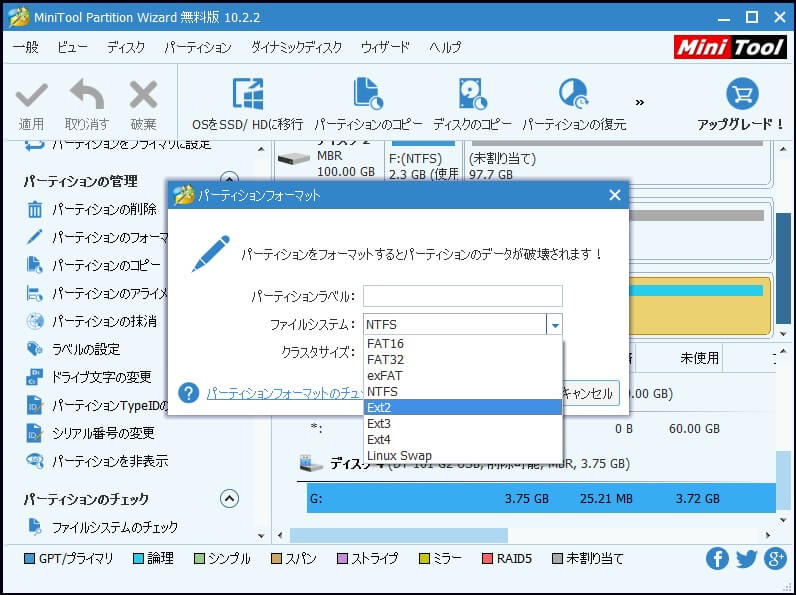Open the Copy Disk (ディスクのコピー) wizard icon
Image resolution: width=796 pixels, height=595 pixels.
pos(472,94)
